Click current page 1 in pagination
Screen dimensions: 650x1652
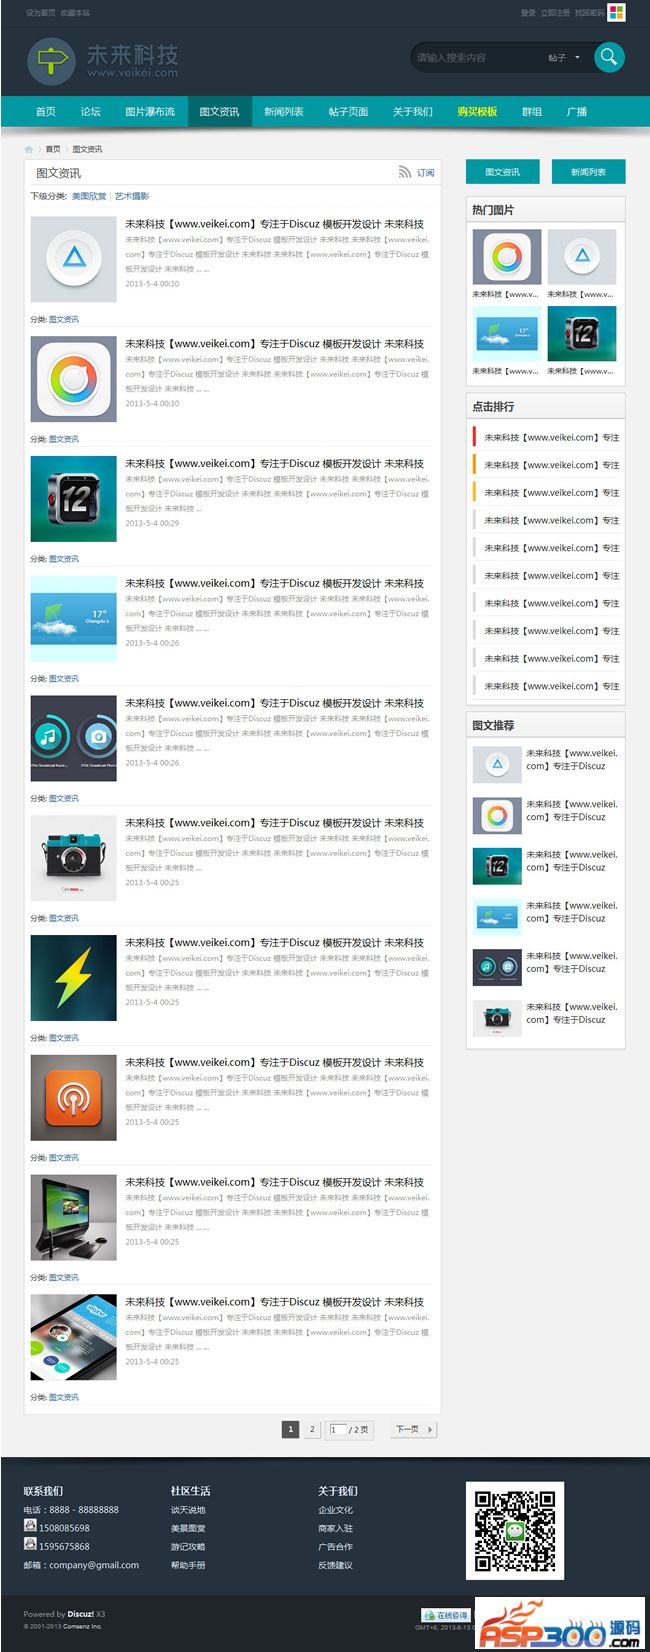click(291, 1429)
